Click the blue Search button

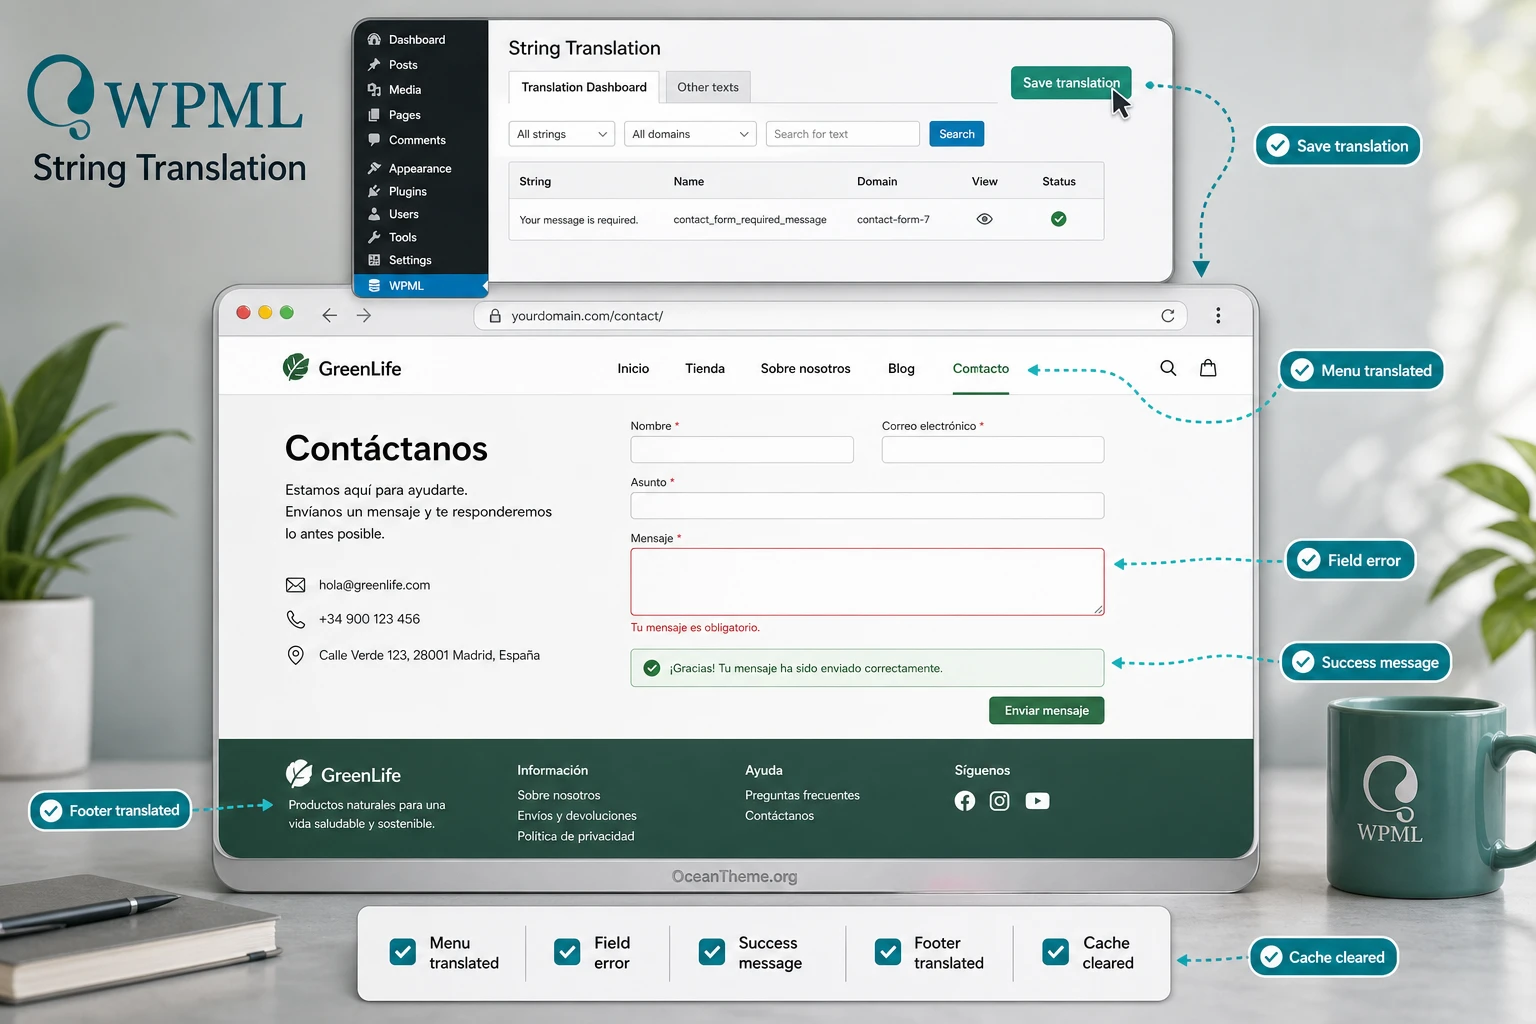(957, 134)
